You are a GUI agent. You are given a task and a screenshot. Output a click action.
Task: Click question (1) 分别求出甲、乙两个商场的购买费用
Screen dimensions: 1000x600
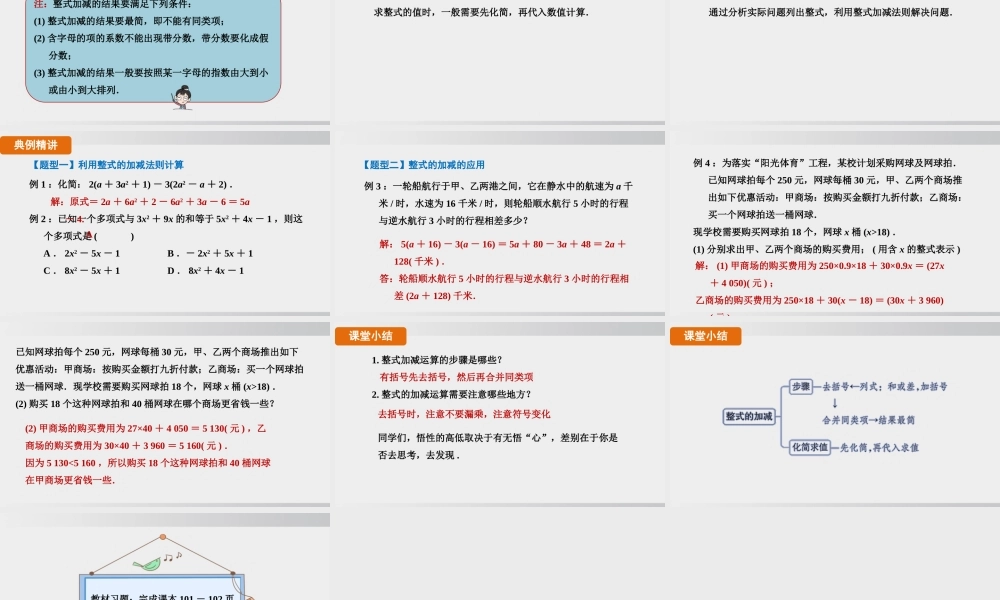[827, 249]
